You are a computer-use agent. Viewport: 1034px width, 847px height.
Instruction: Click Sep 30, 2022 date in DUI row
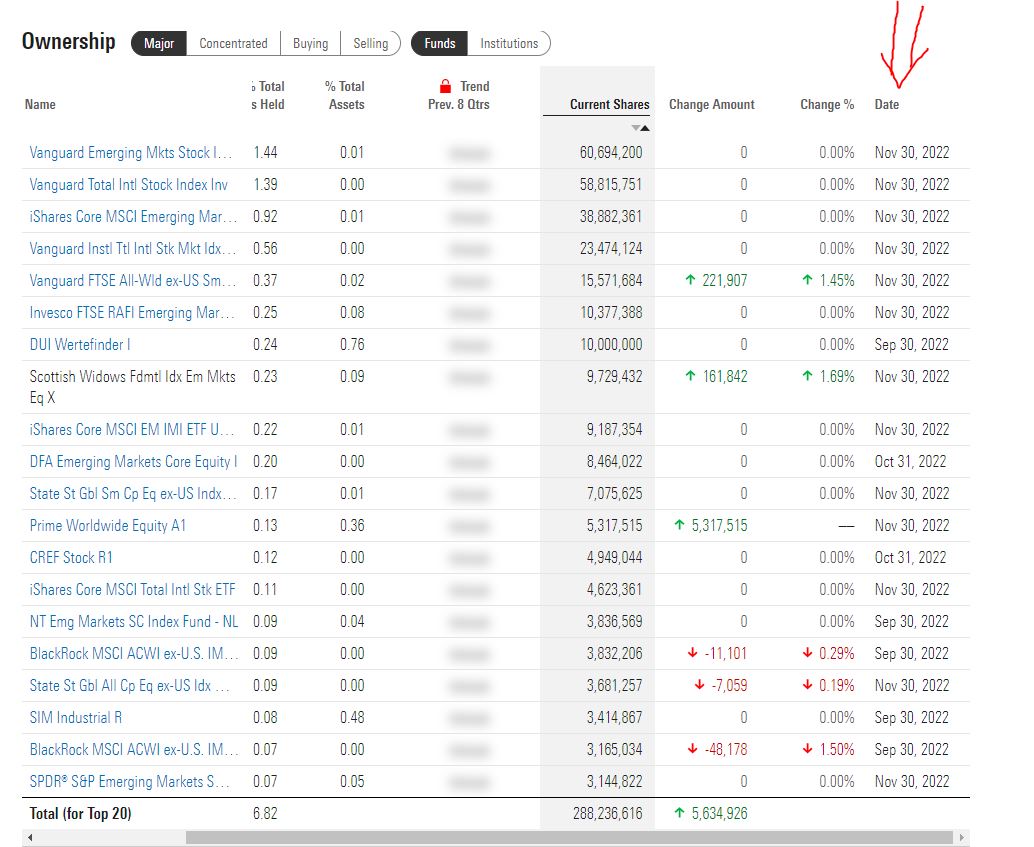click(911, 345)
